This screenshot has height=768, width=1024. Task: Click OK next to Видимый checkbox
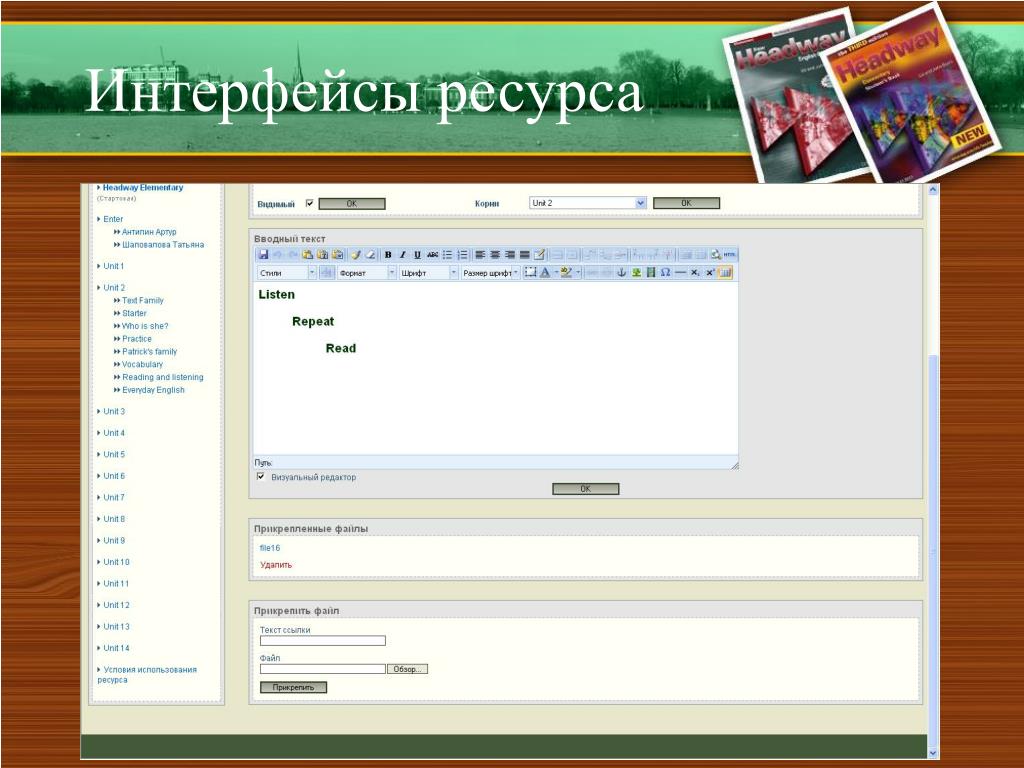tap(352, 204)
